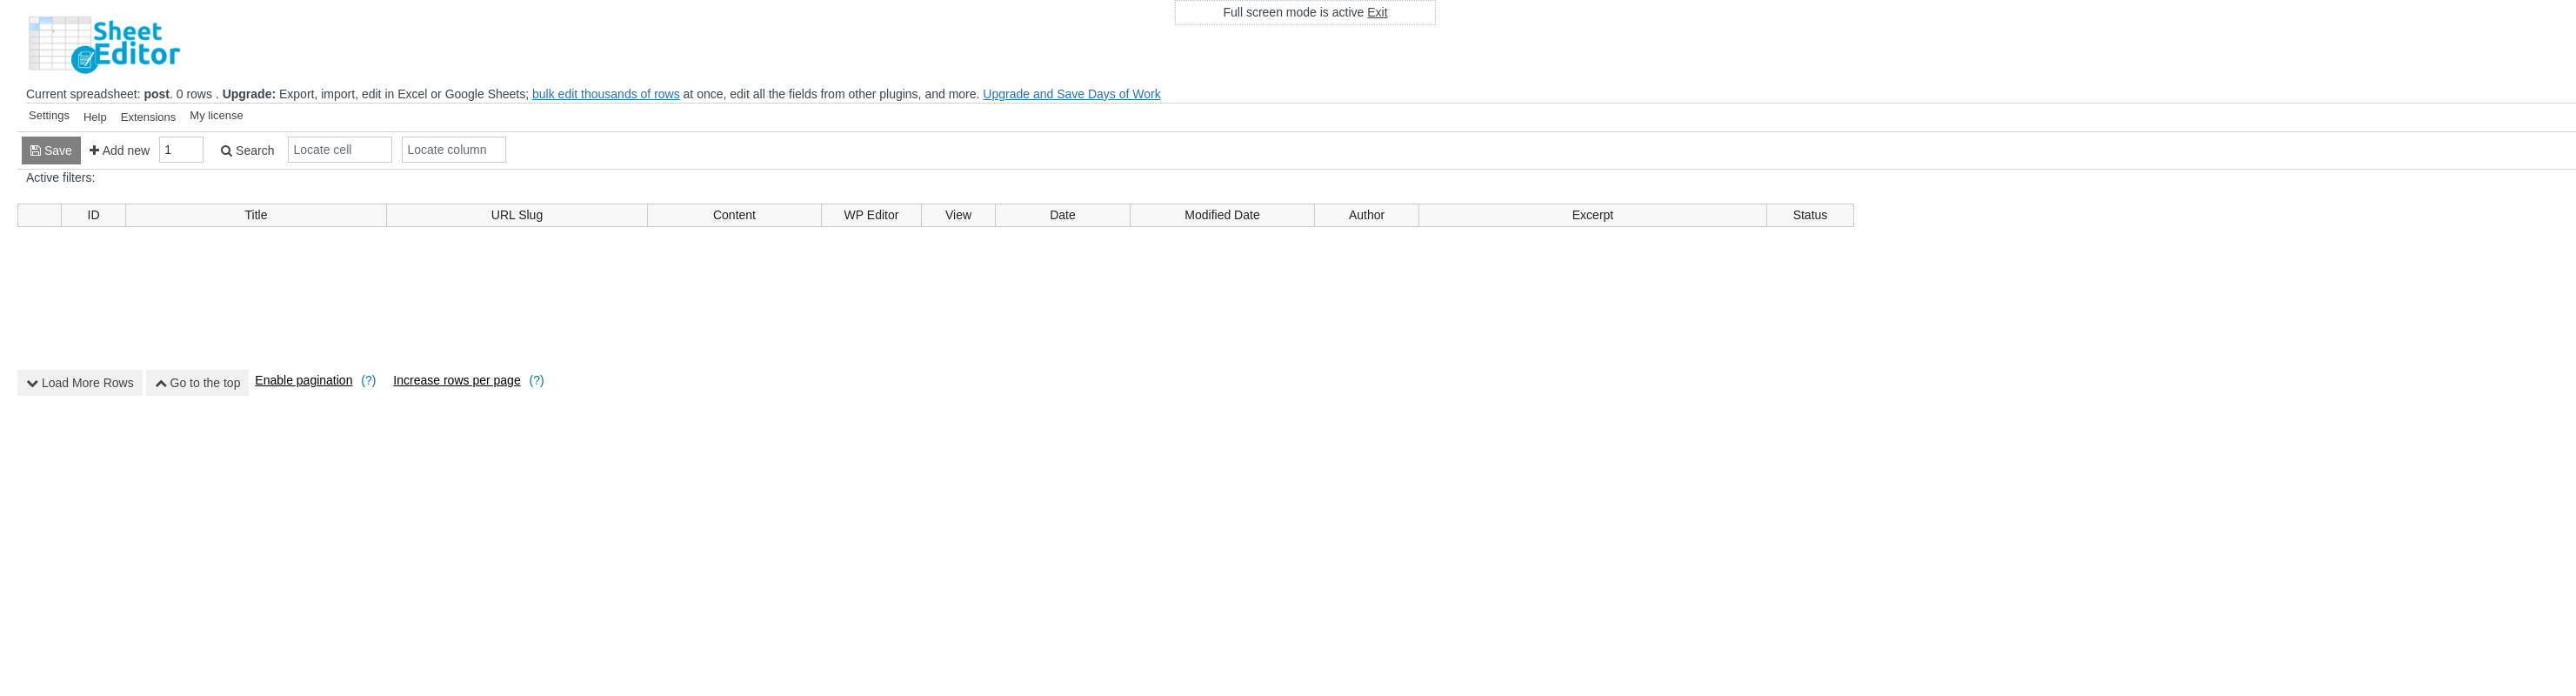Screen dimensions: 2576x696
Task: Select the Title column header
Action: [256, 215]
